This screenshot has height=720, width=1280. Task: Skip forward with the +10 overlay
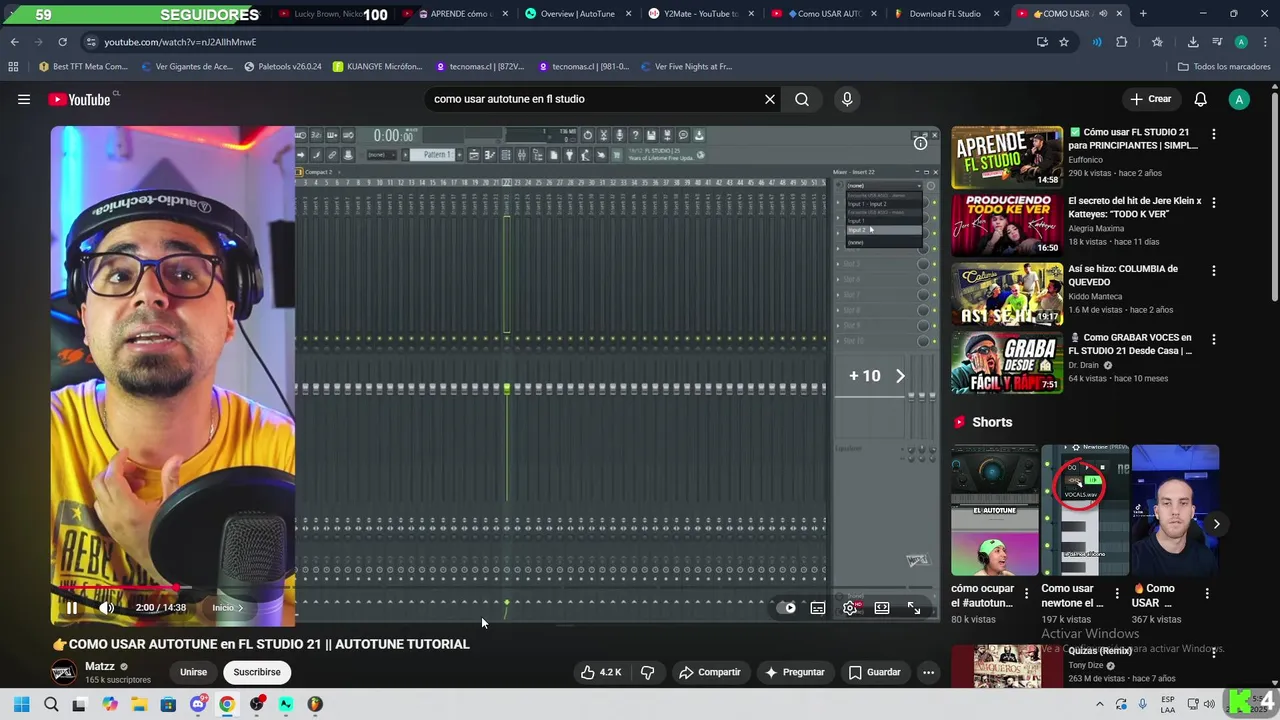877,376
